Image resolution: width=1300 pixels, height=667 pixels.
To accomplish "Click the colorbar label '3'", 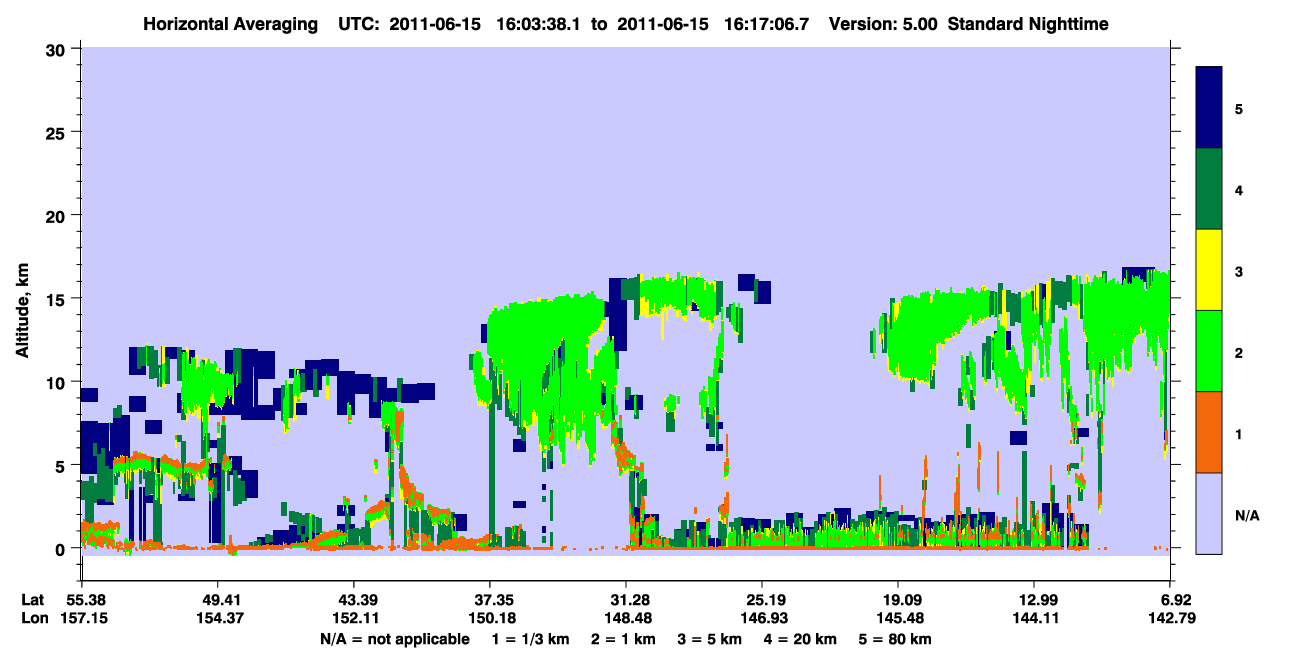I will (1239, 271).
